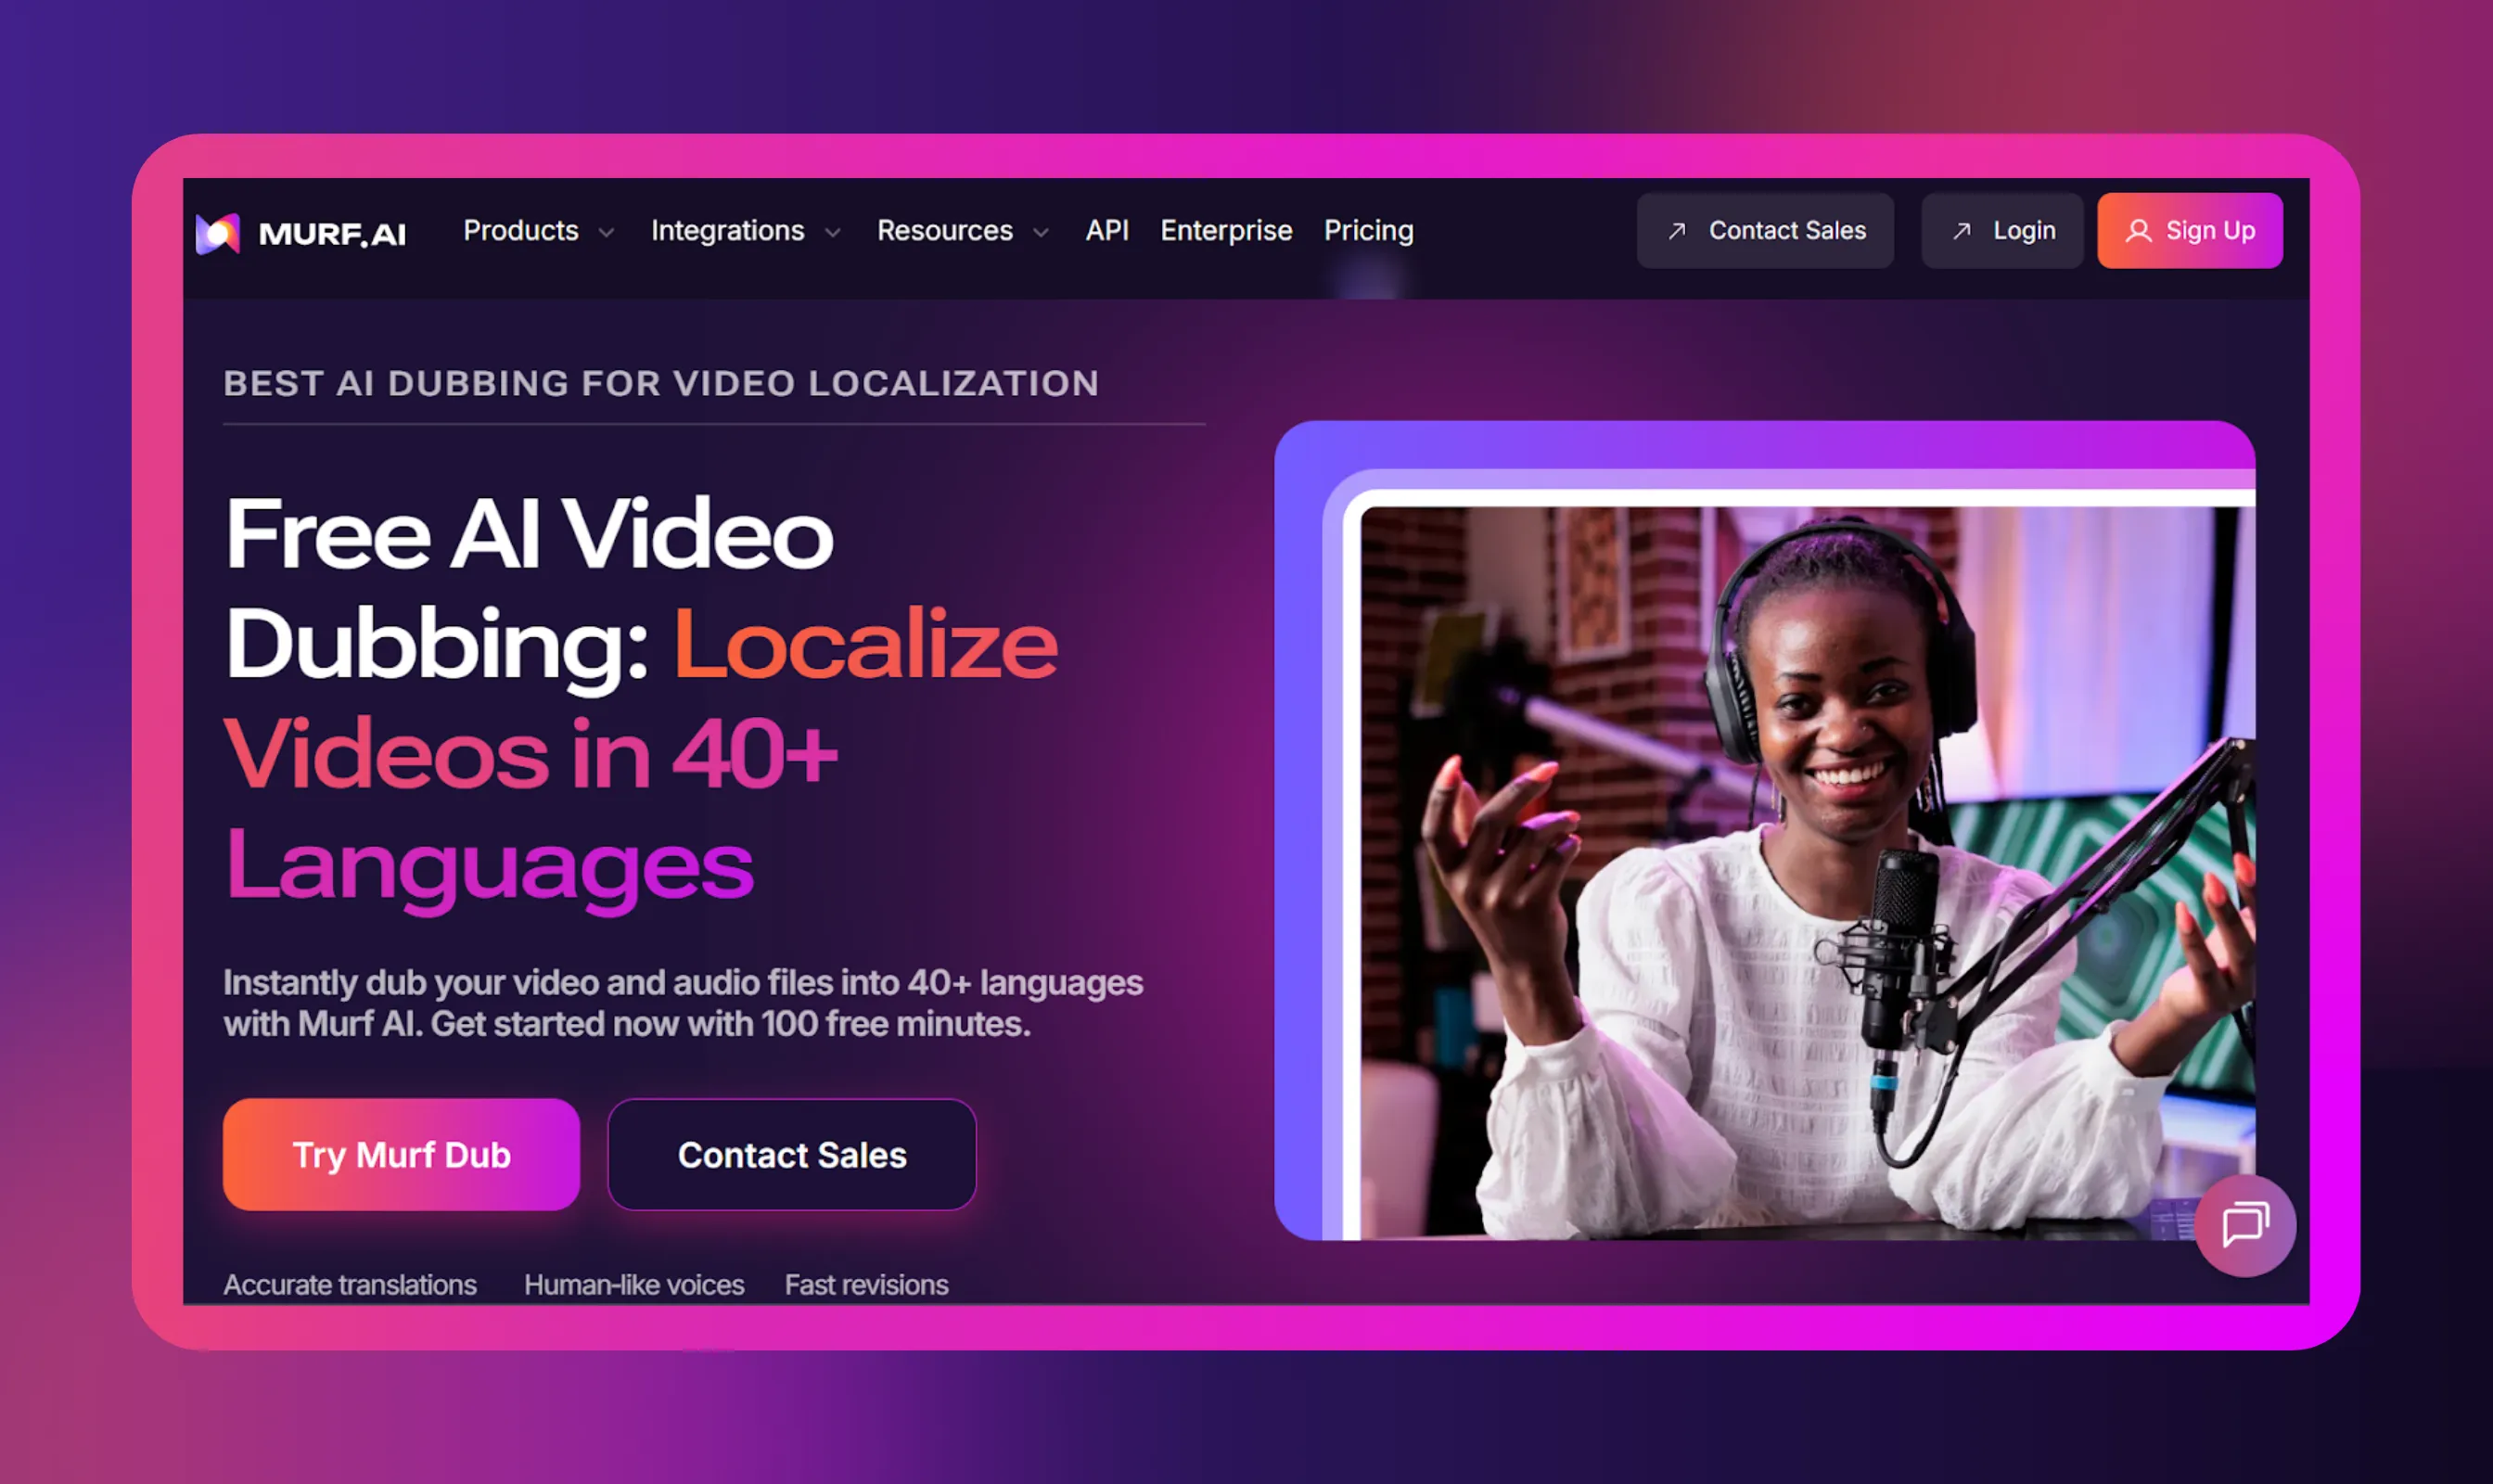The image size is (2493, 1484).
Task: Open the Pricing page
Action: pyautogui.click(x=1368, y=231)
